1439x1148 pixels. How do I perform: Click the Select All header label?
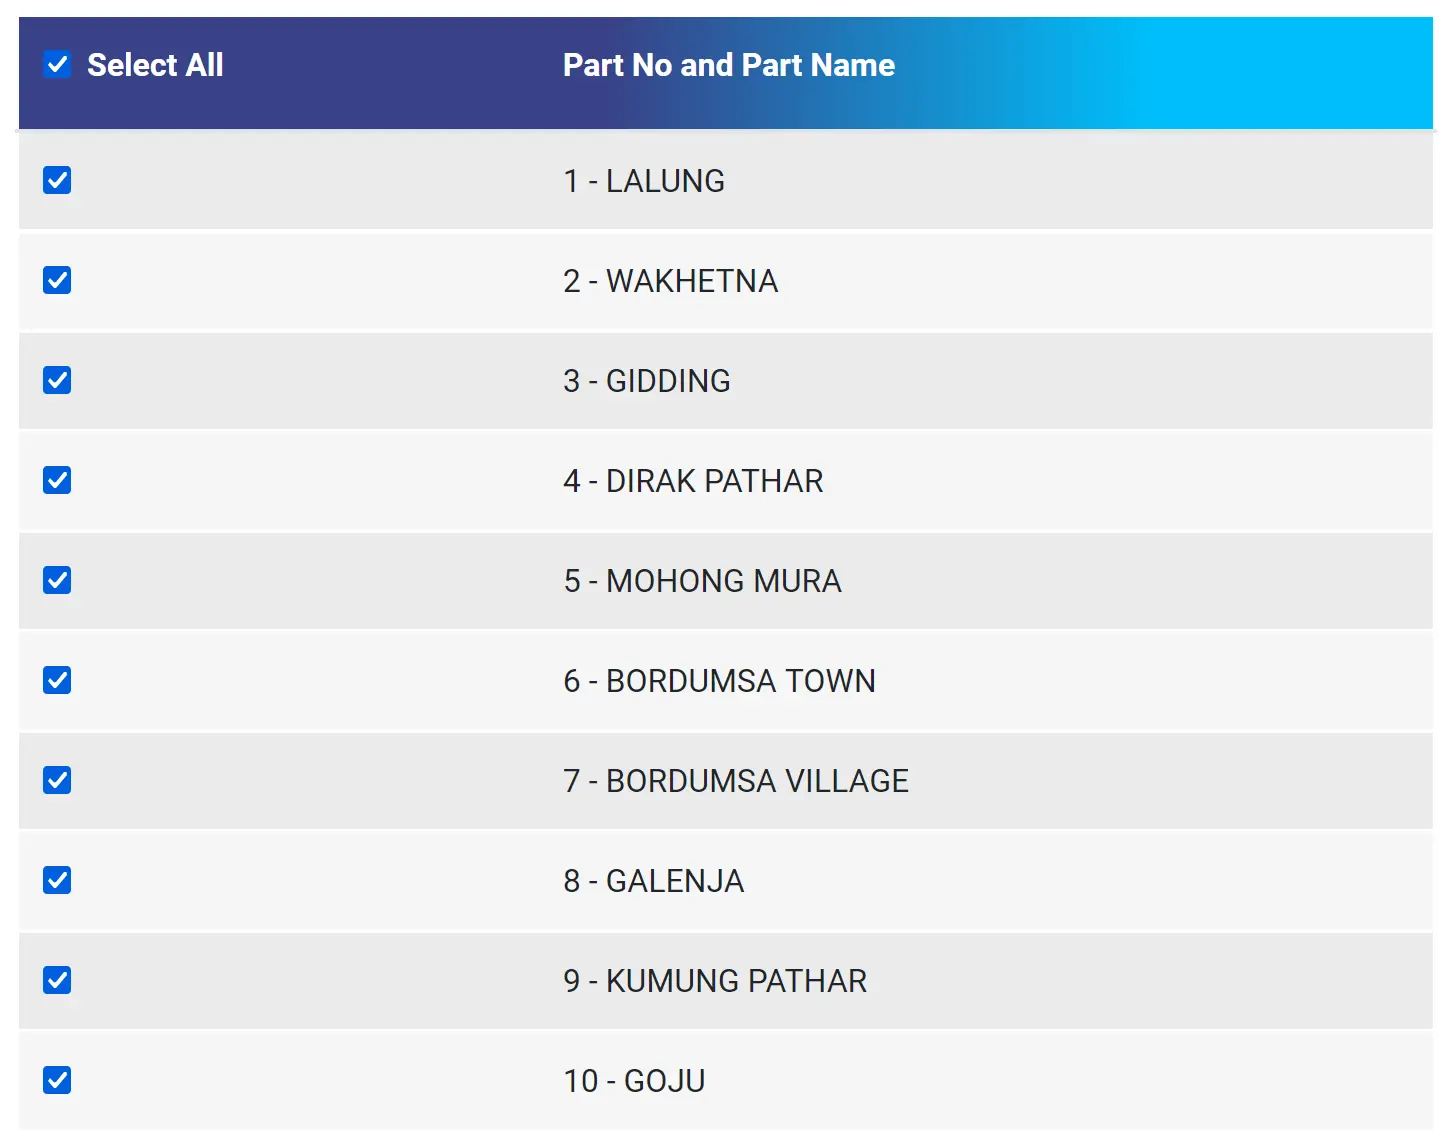pyautogui.click(x=155, y=64)
